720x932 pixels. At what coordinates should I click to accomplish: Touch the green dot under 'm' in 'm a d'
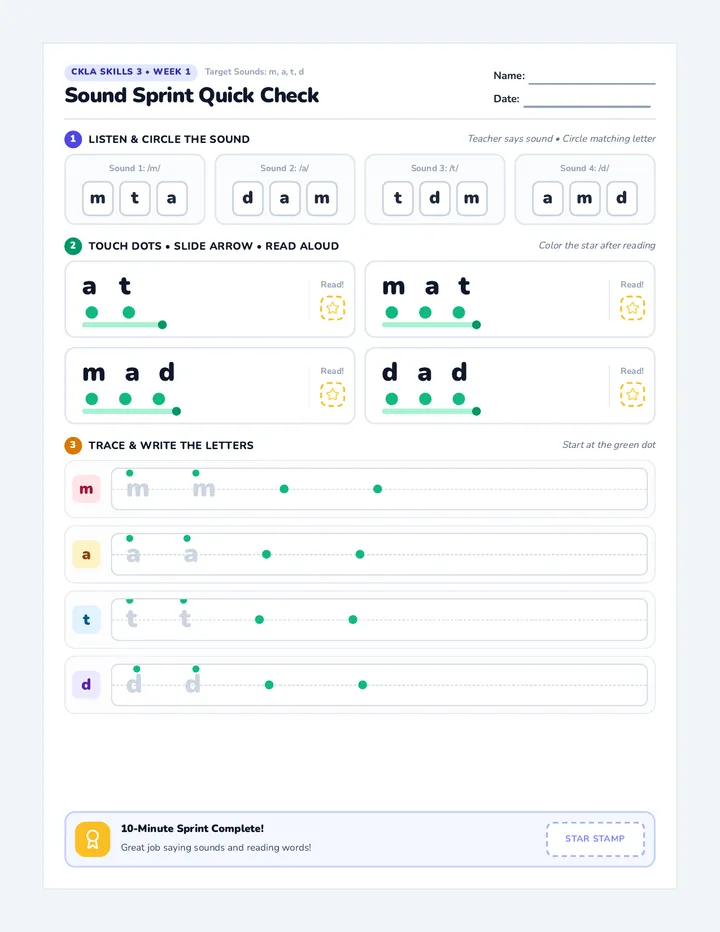tap(92, 399)
